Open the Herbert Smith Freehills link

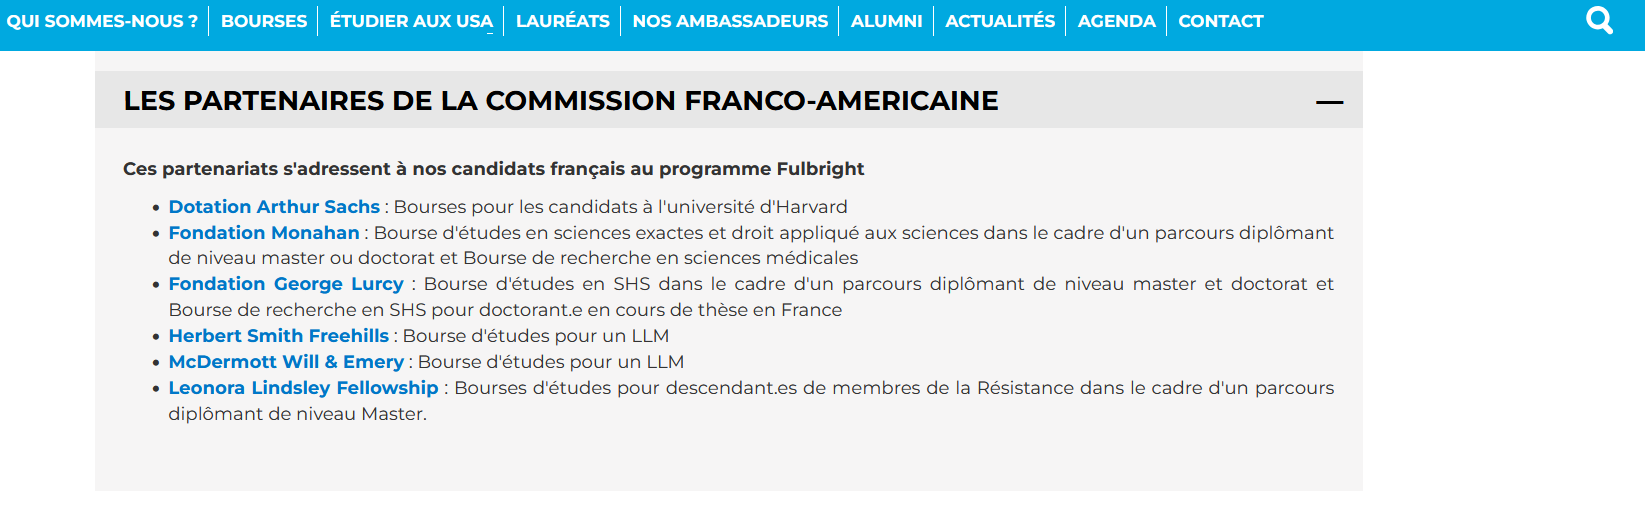tap(278, 336)
